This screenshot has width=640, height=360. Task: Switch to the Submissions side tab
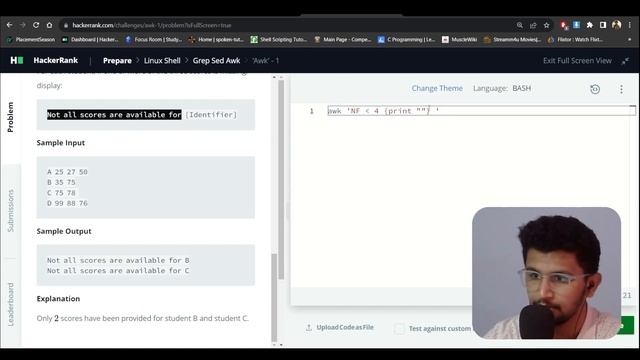(11, 211)
